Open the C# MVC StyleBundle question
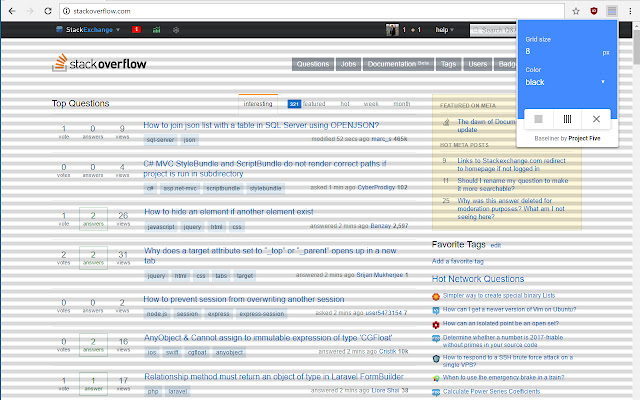This screenshot has height=400, width=640. (x=265, y=169)
